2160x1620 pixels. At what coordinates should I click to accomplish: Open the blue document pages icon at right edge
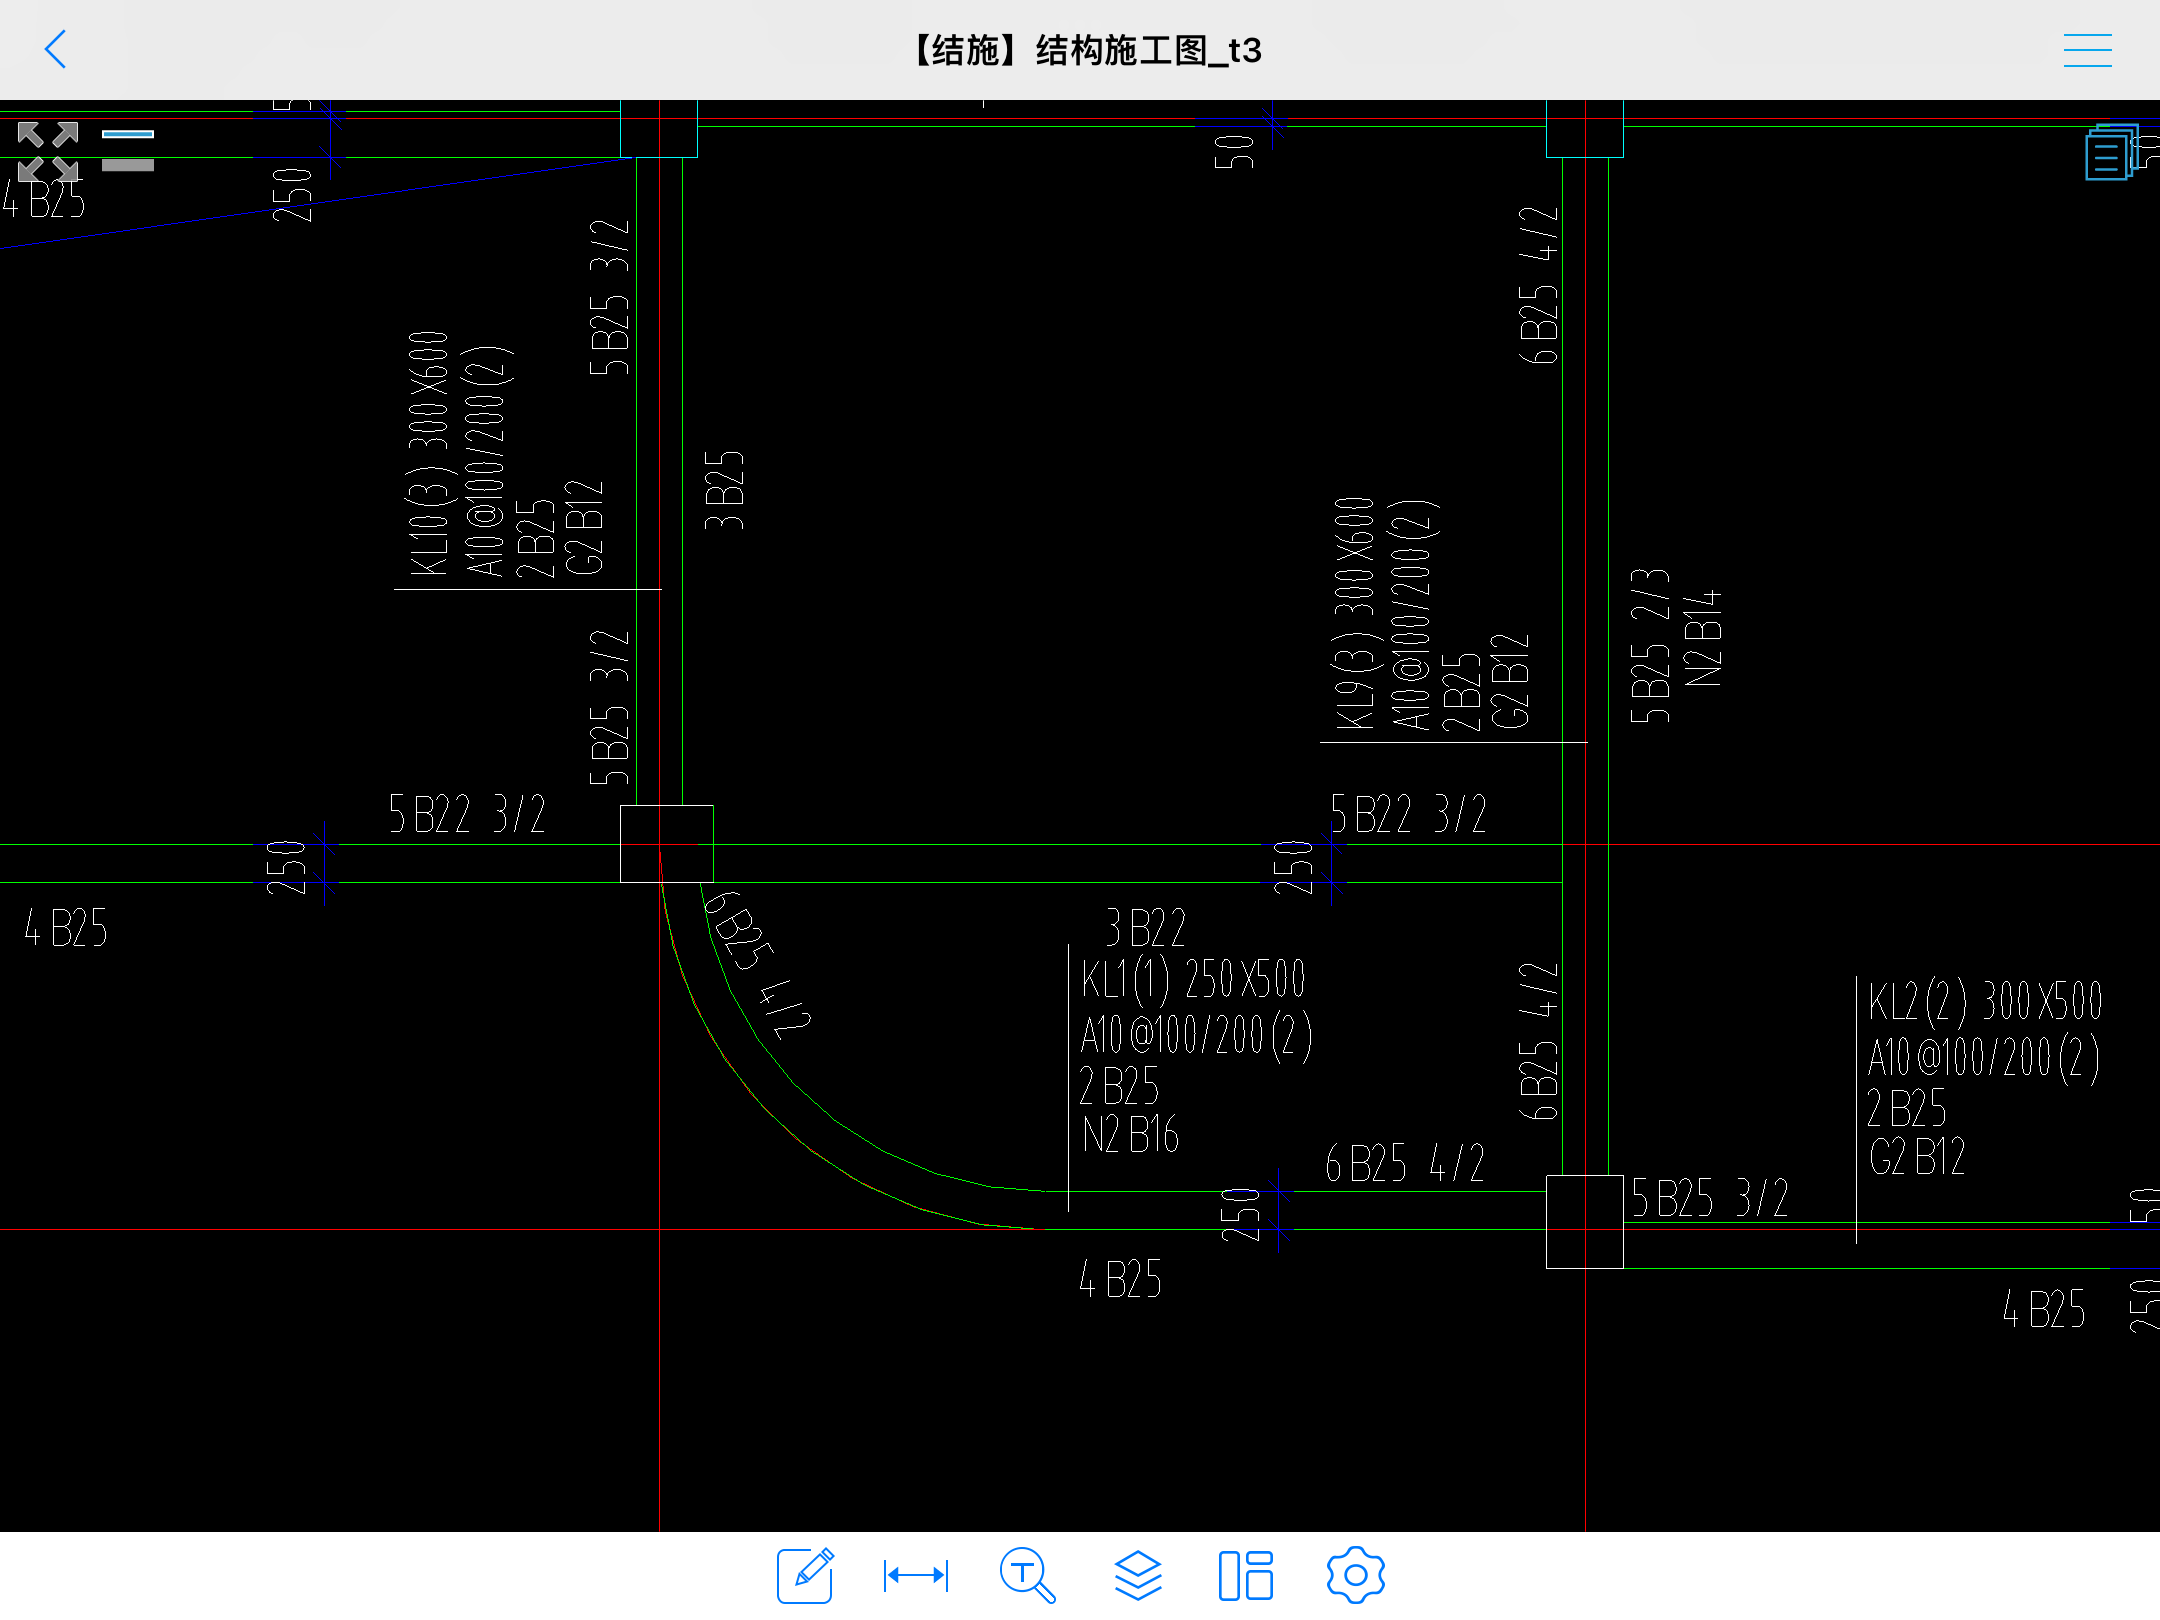coord(2111,152)
